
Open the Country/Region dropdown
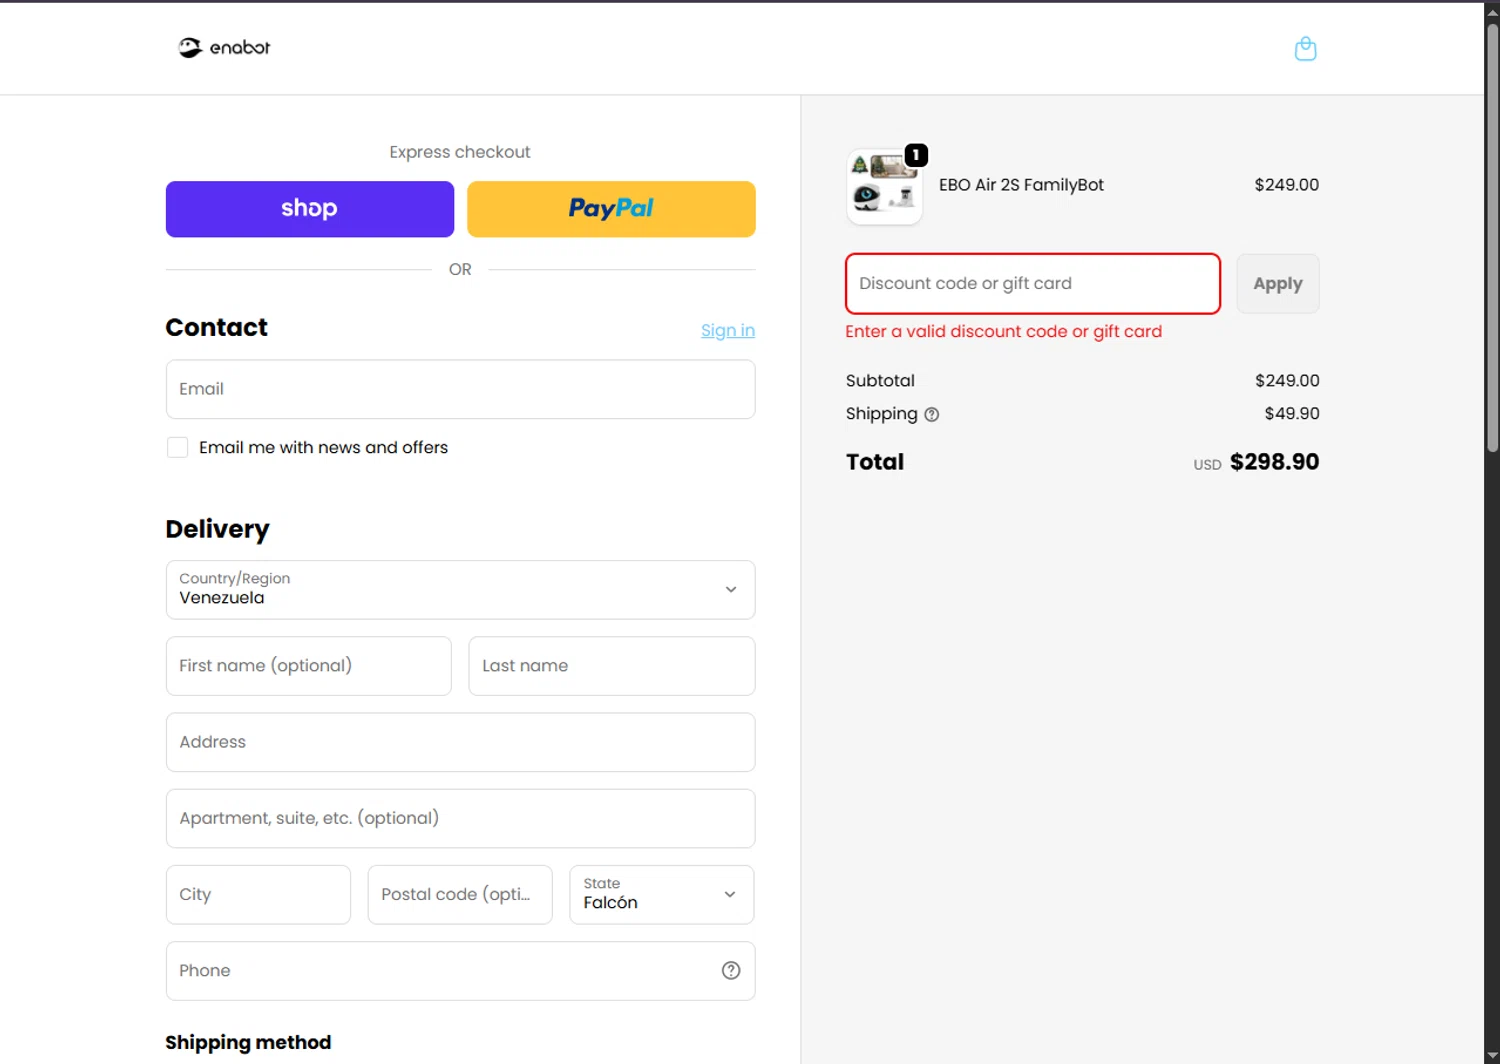pyautogui.click(x=460, y=590)
